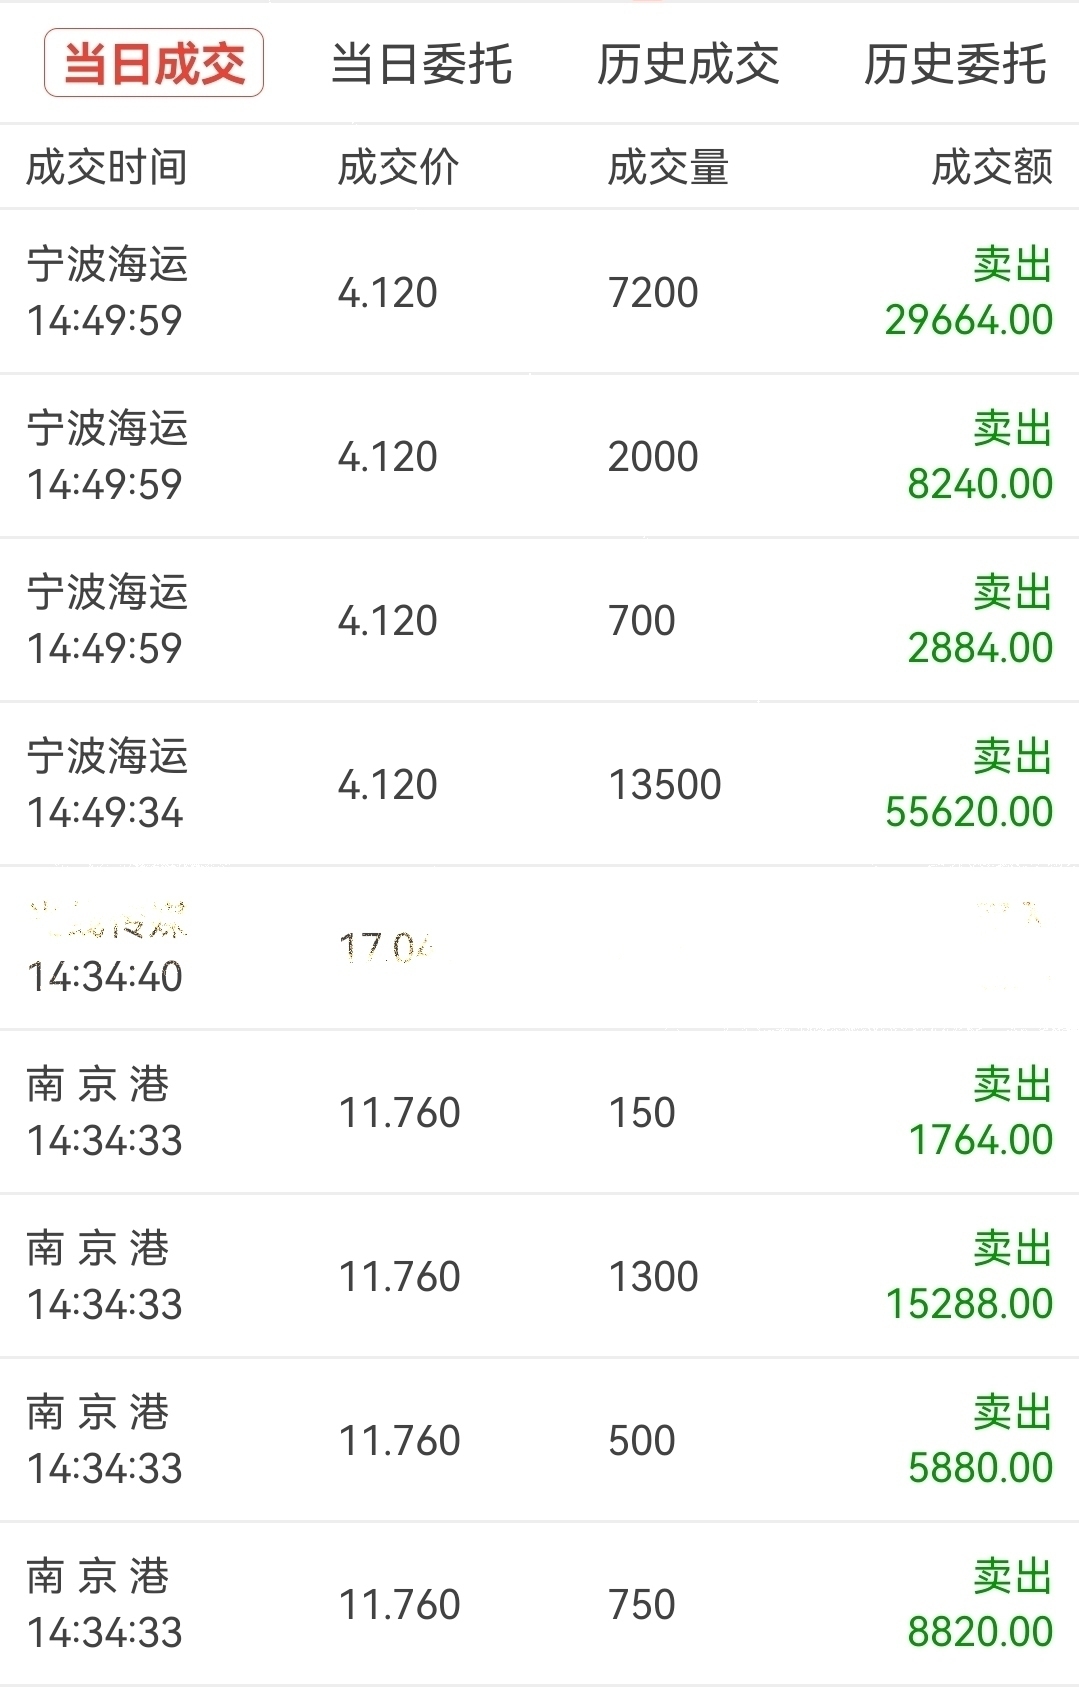Click the 卖出 label above 1764.00
The width and height of the screenshot is (1079, 1687).
(1012, 1085)
